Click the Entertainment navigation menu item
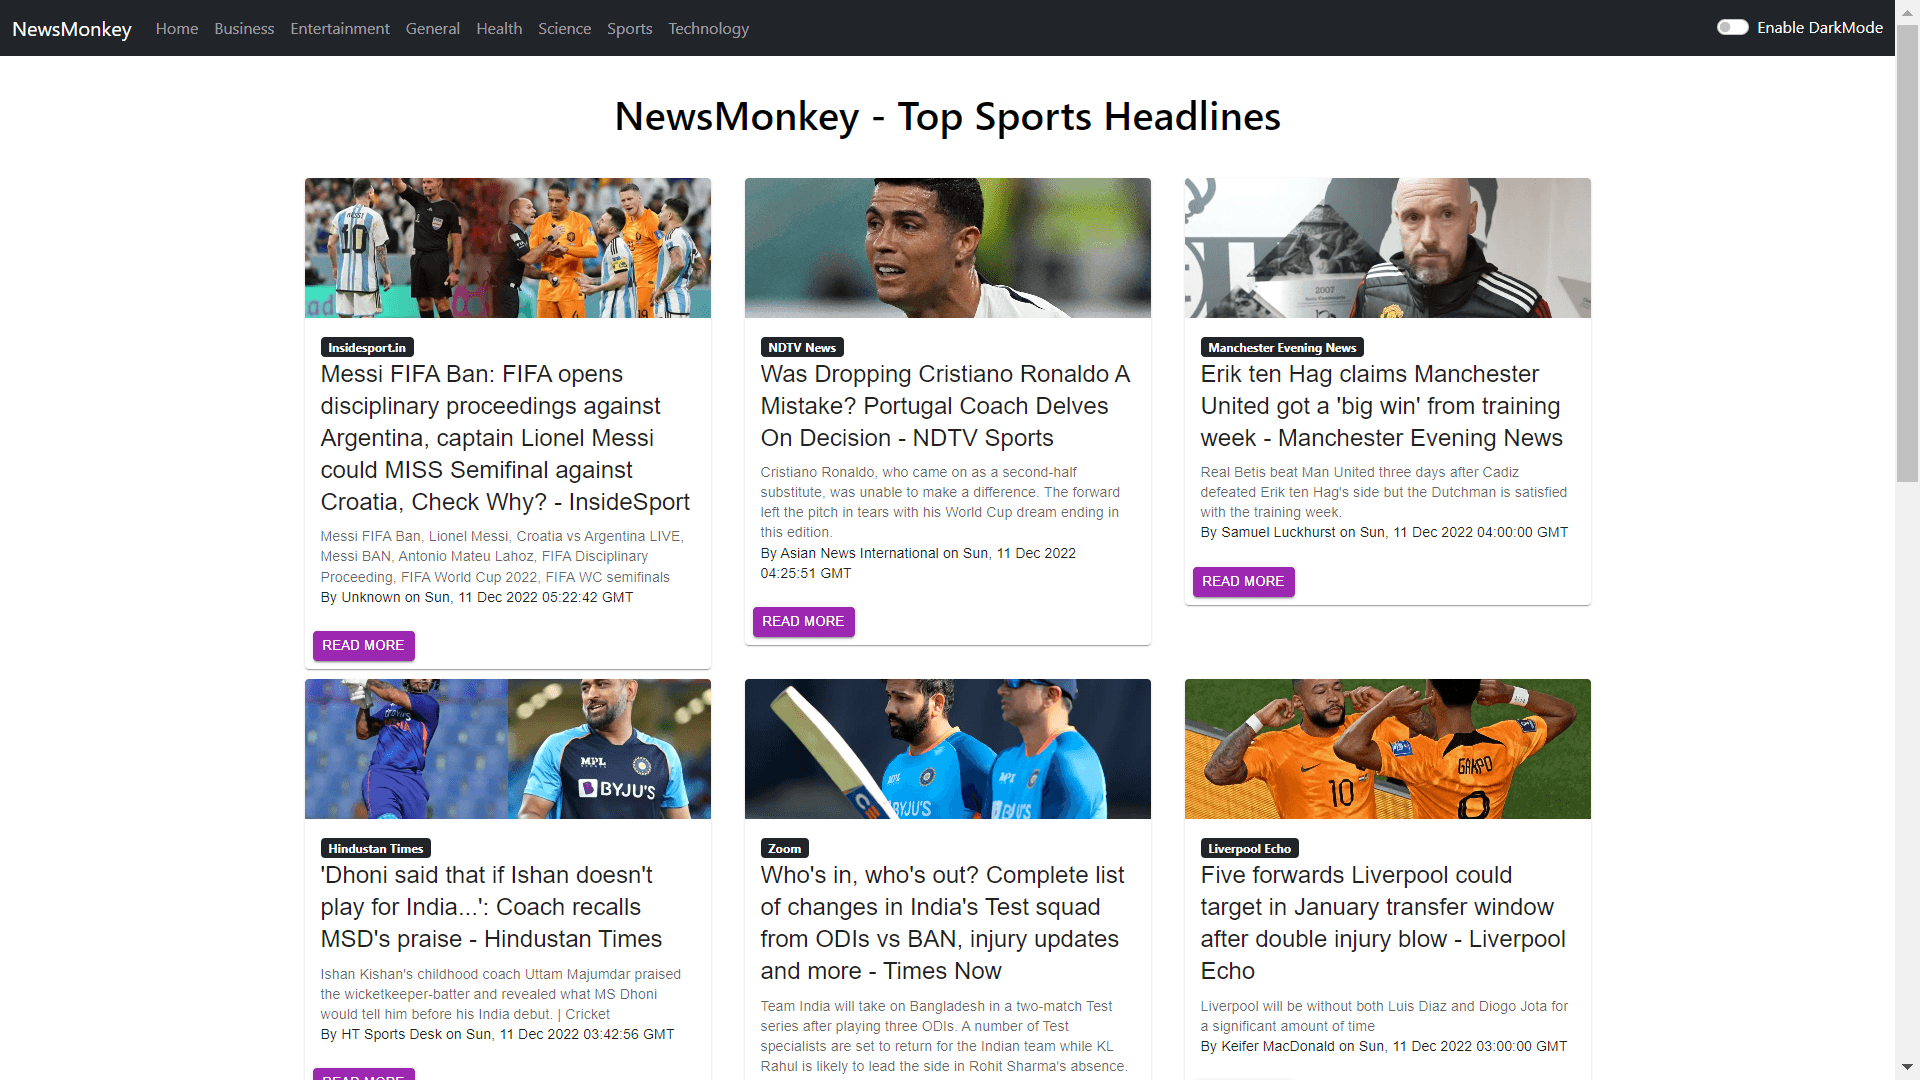Screen dimensions: 1920x1080 click(x=342, y=28)
